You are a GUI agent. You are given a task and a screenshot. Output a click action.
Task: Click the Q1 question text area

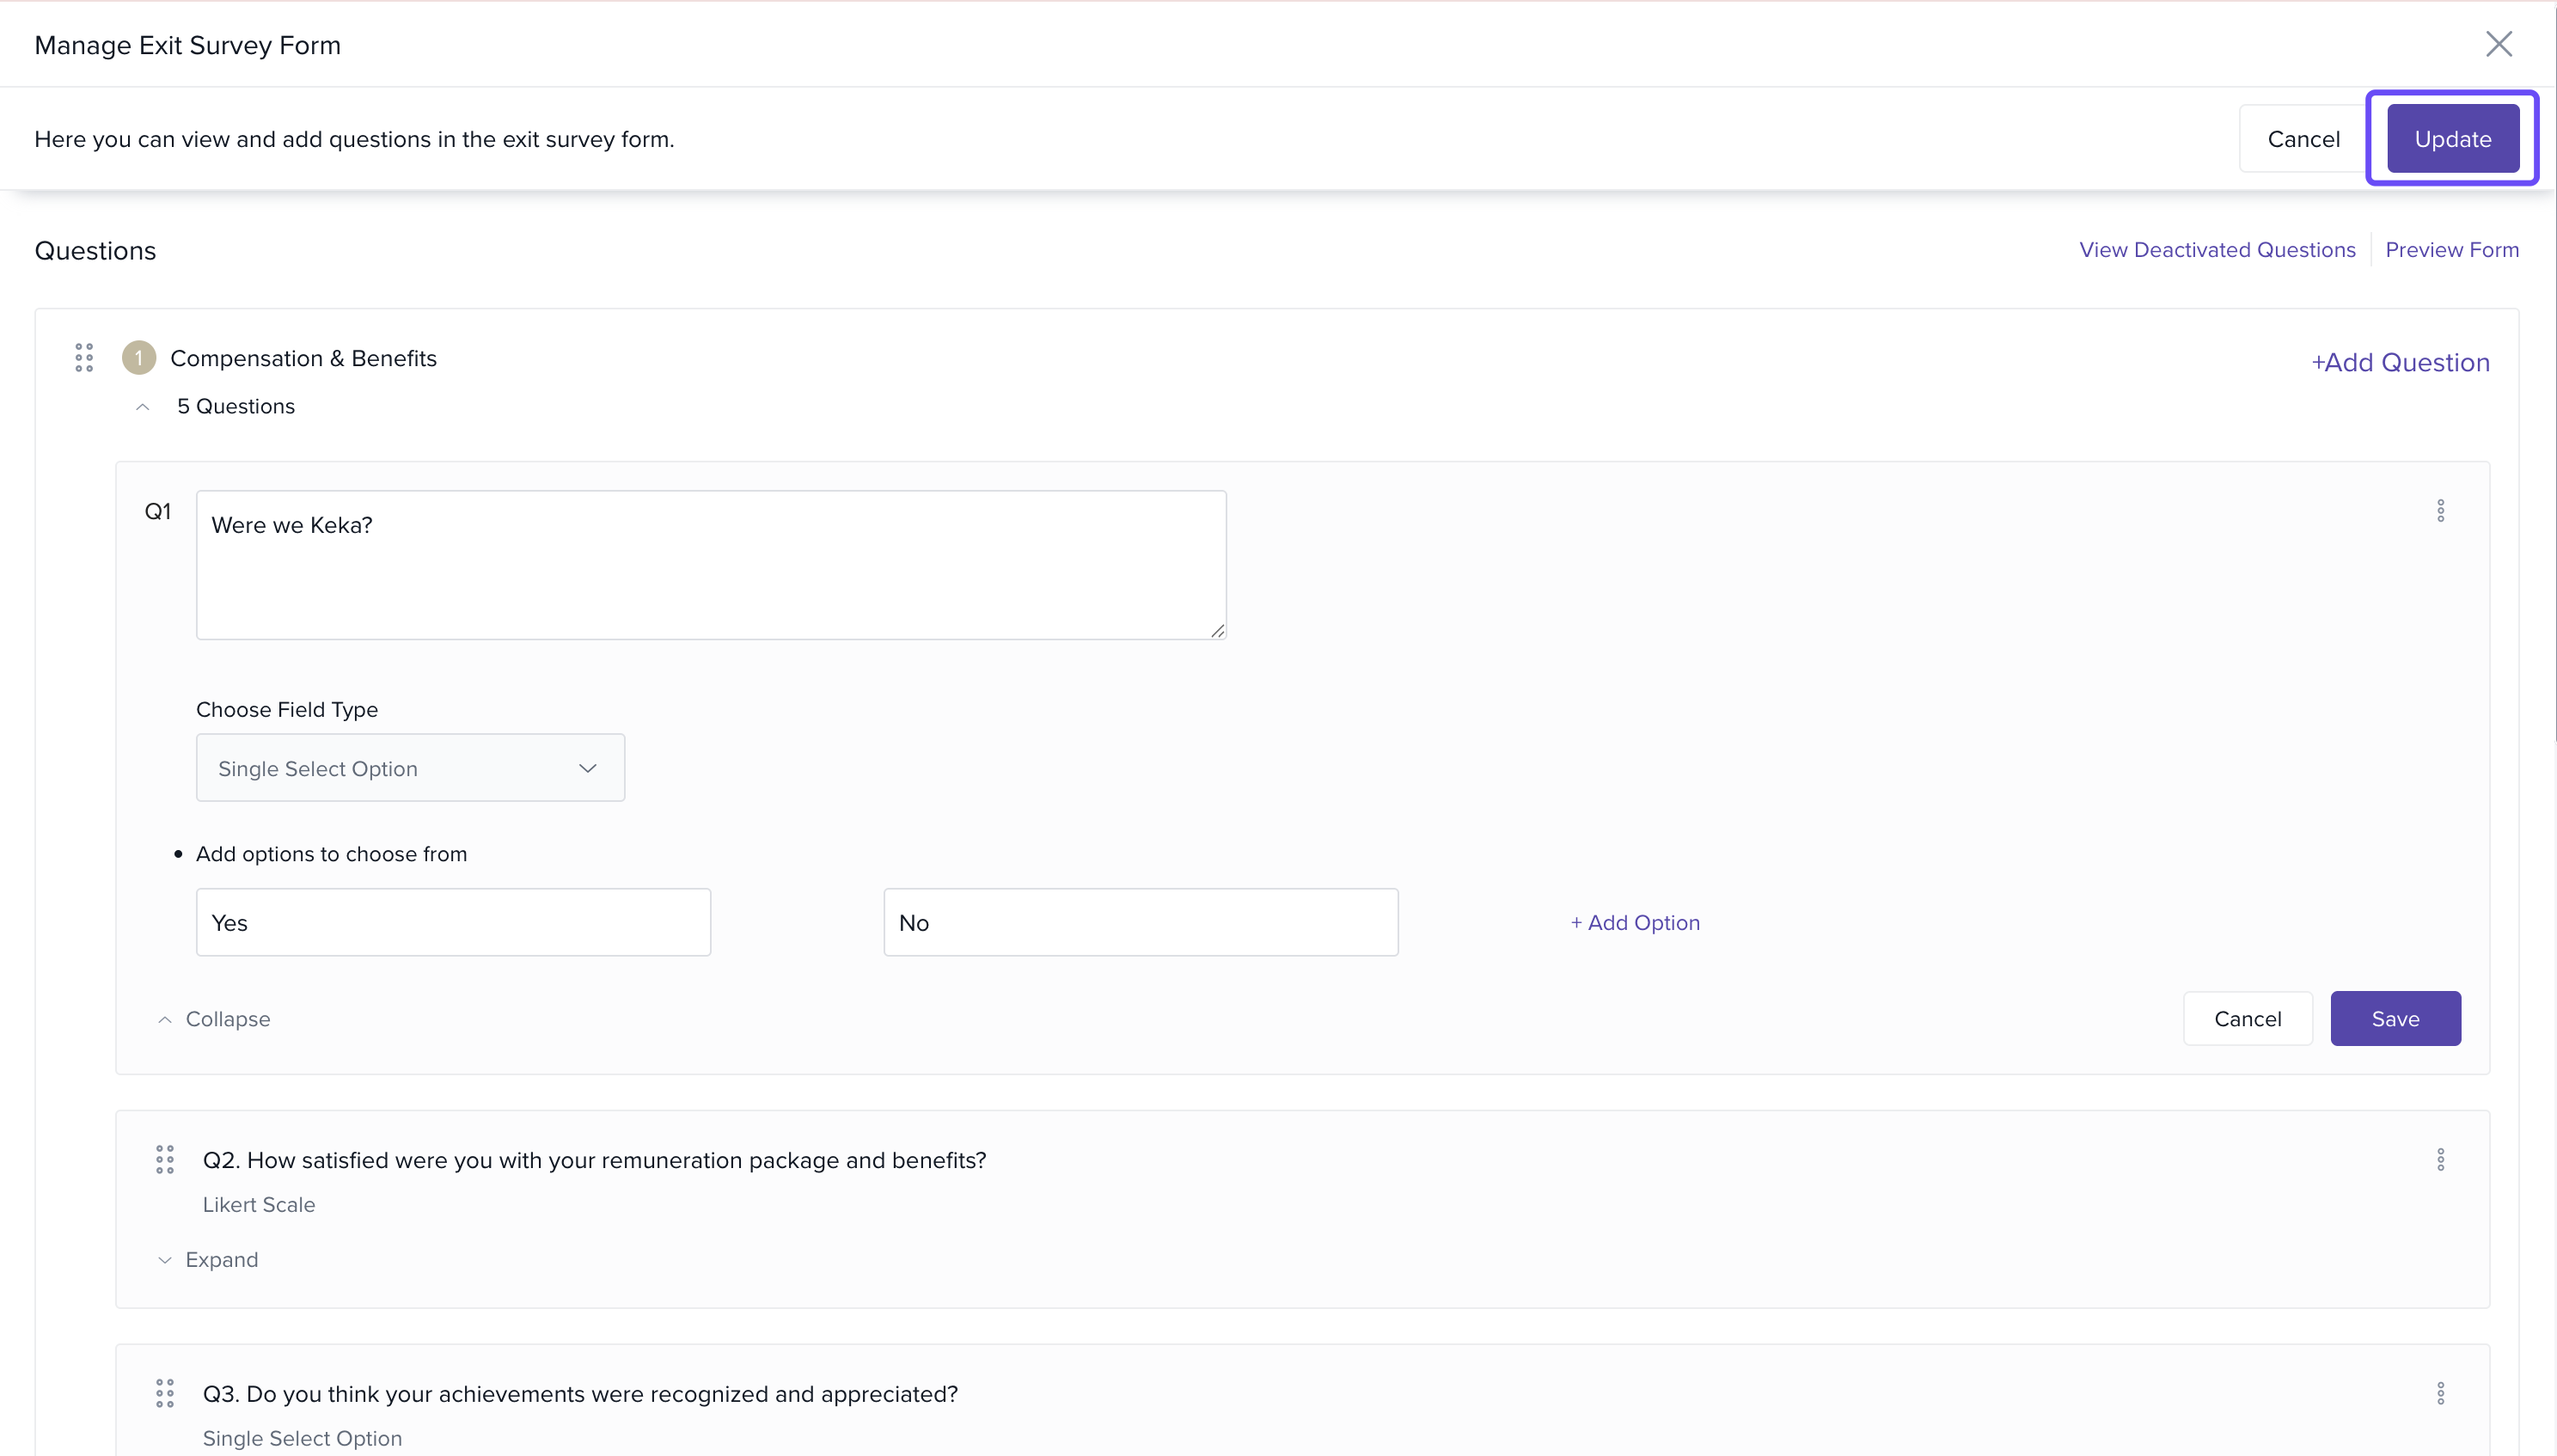click(710, 565)
